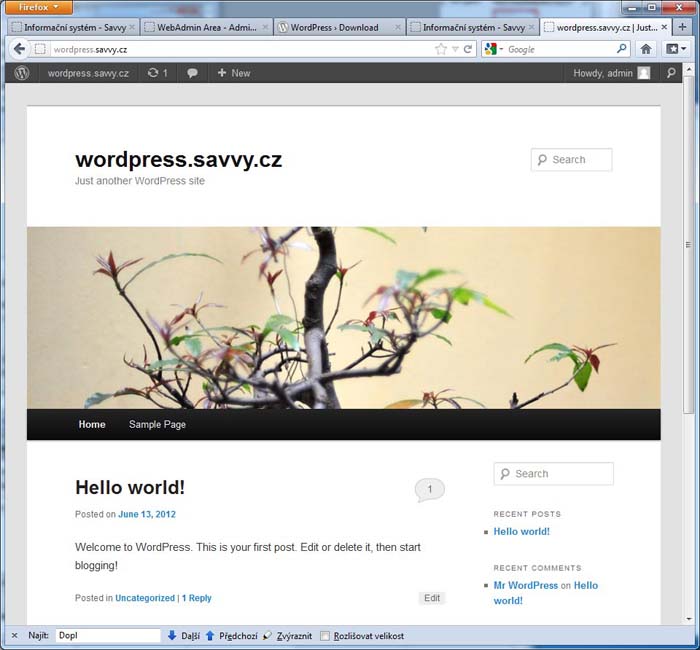The image size is (700, 650).
Task: Expand the + New admin bar menu
Action: [x=233, y=73]
